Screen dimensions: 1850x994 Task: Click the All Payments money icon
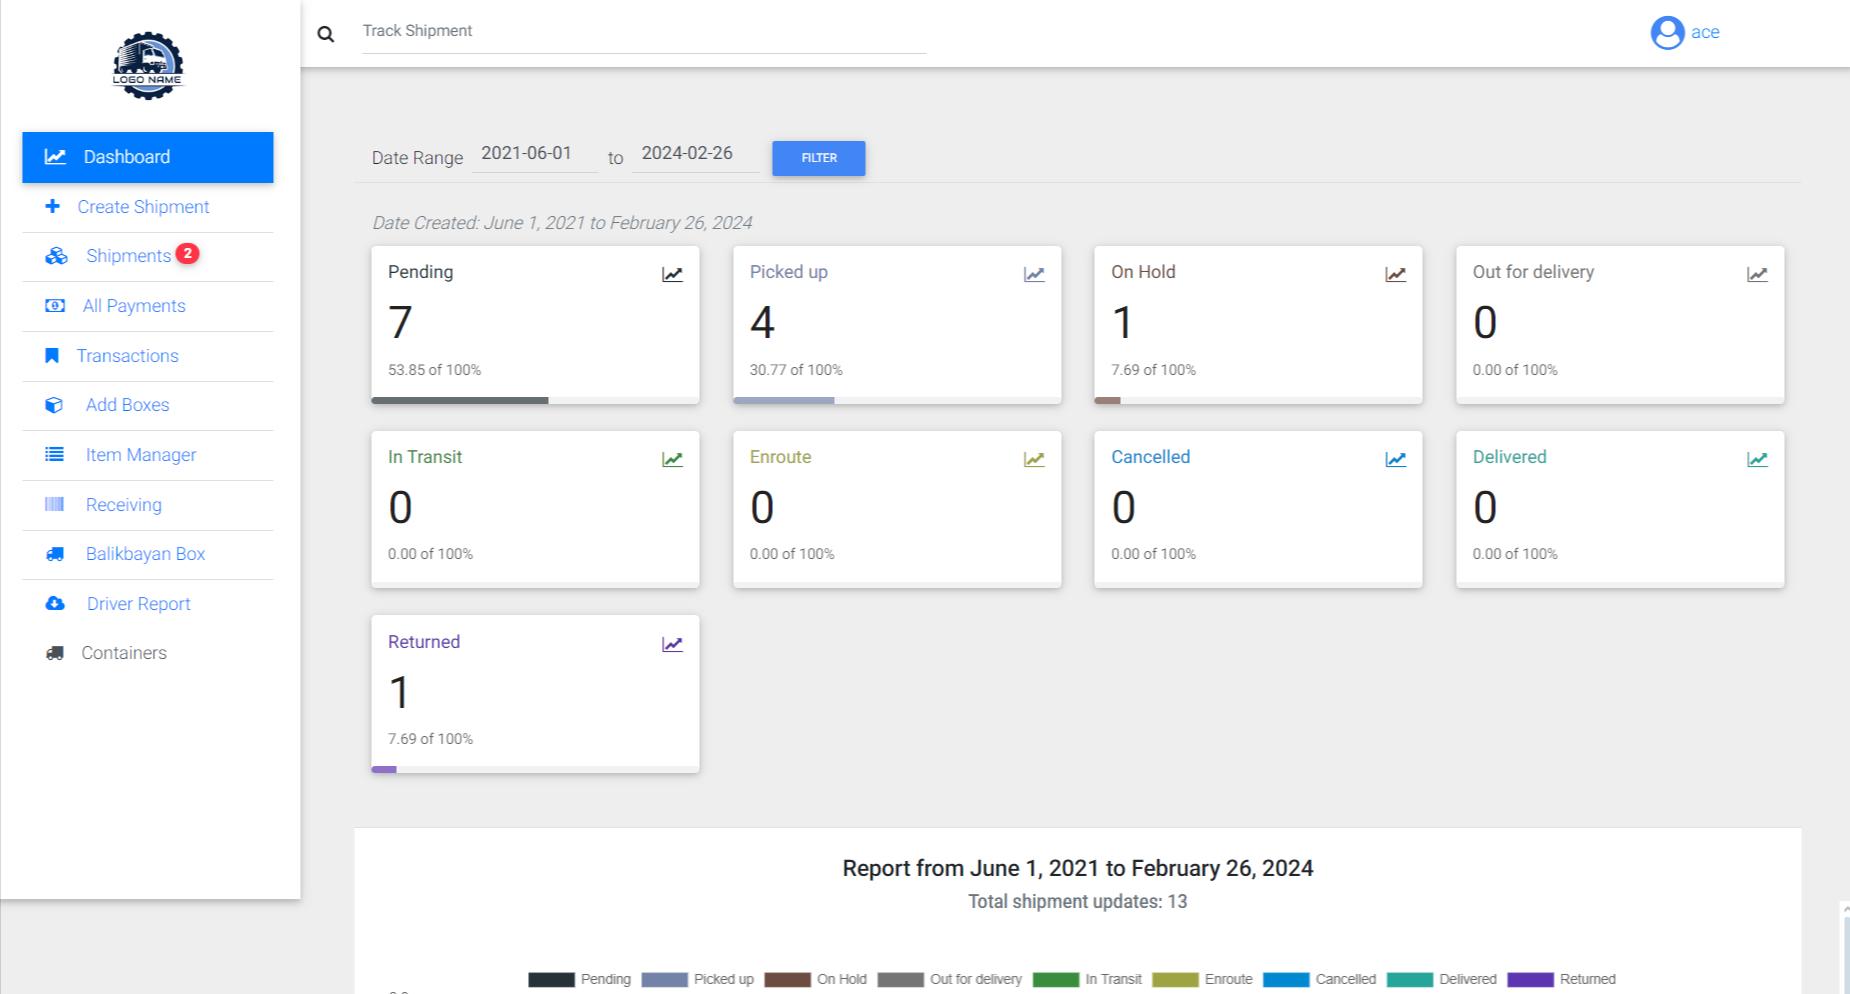click(55, 306)
